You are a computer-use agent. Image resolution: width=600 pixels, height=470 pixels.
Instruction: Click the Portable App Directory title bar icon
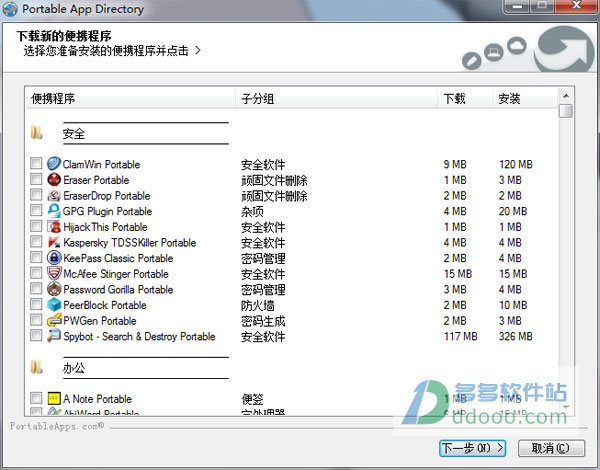click(x=10, y=9)
